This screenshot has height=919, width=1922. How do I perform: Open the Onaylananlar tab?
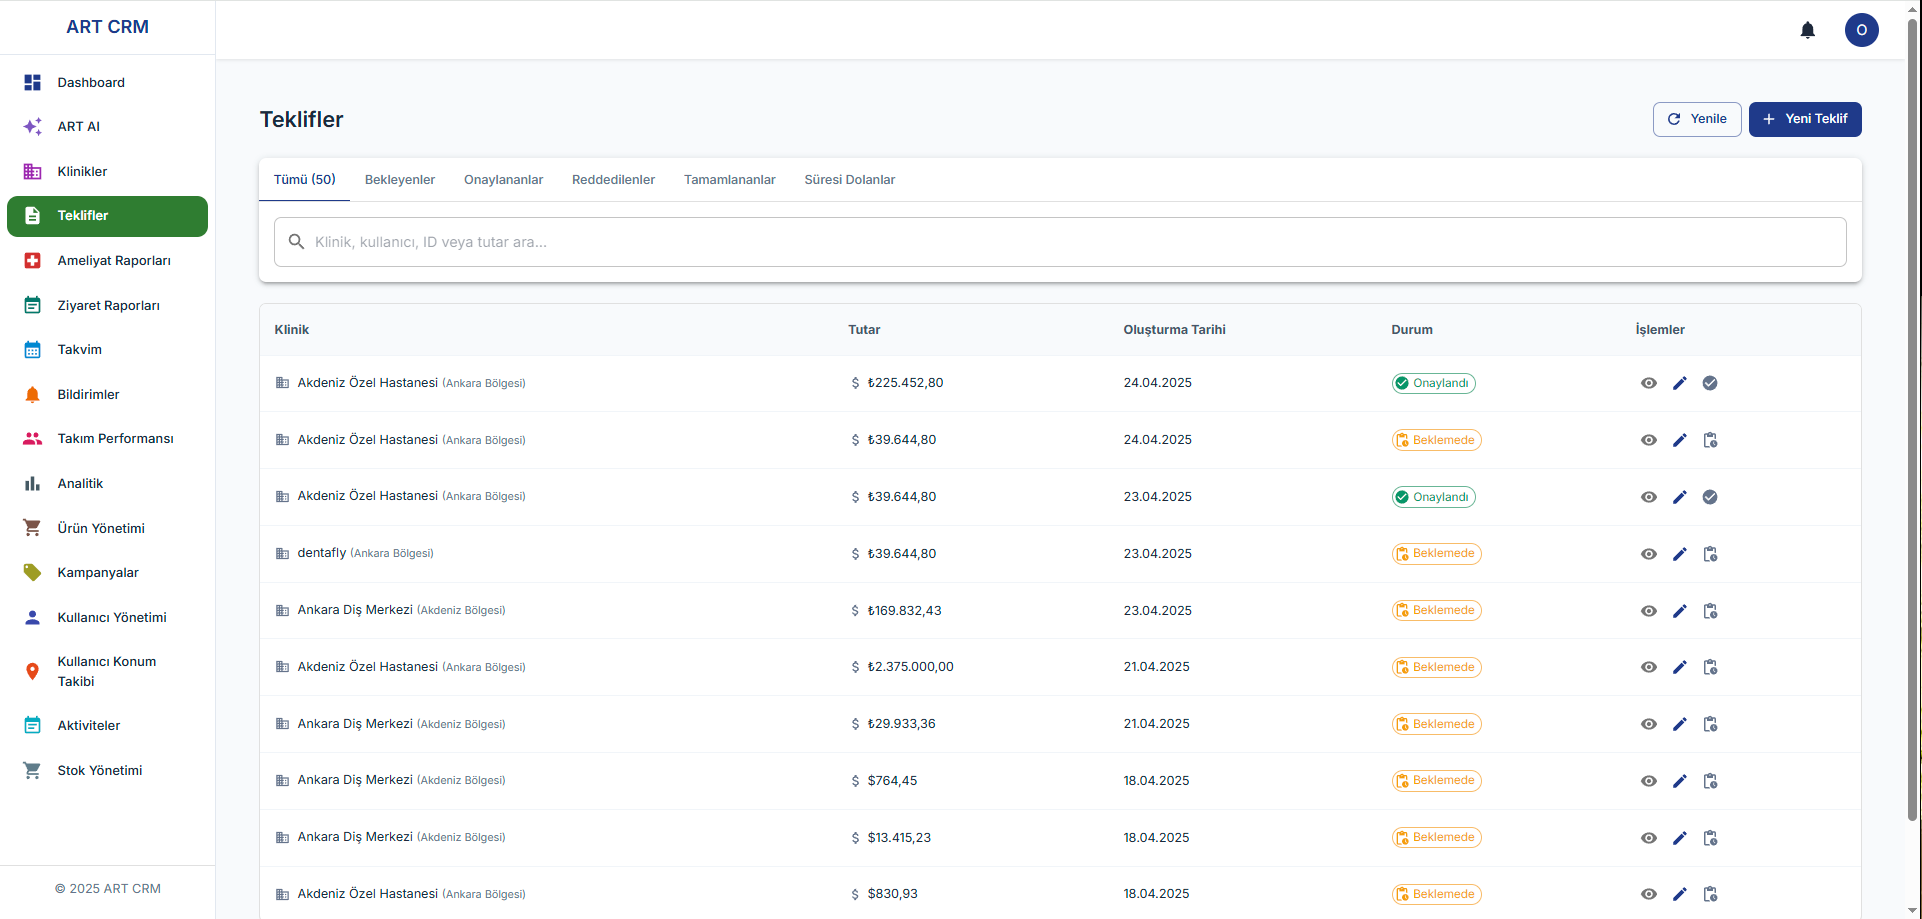[503, 180]
